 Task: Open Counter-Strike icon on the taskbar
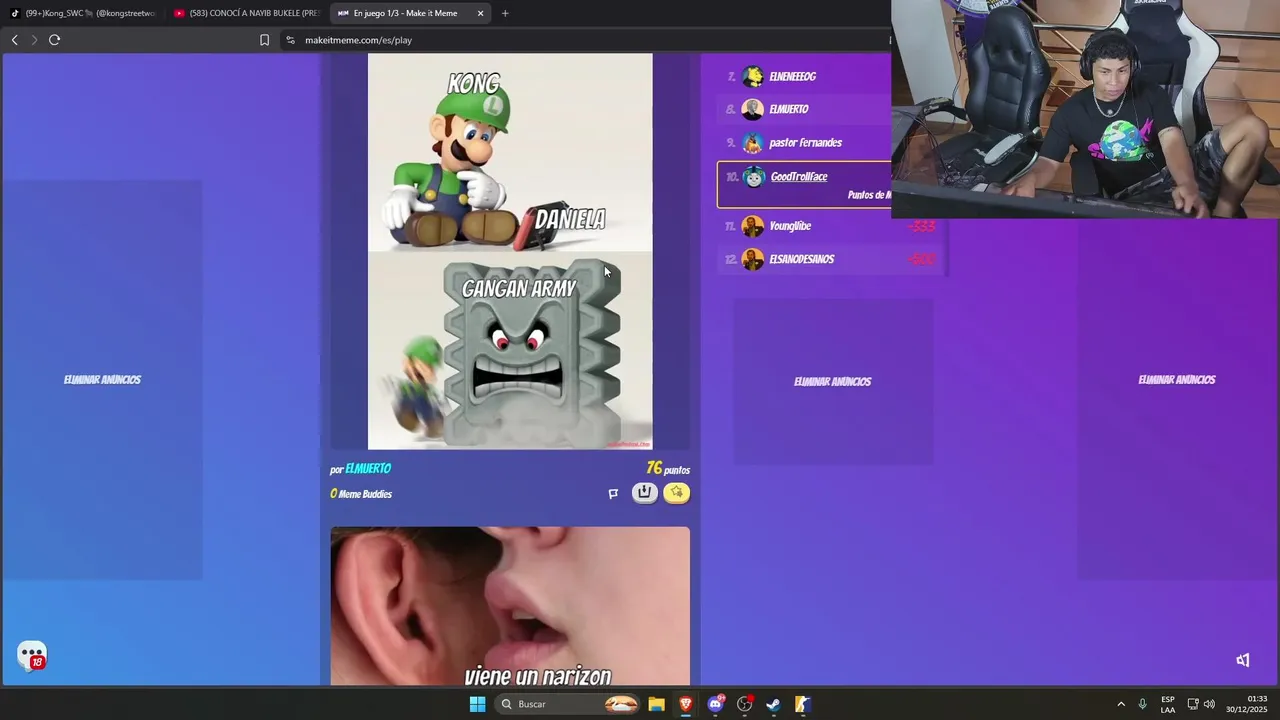click(x=802, y=704)
